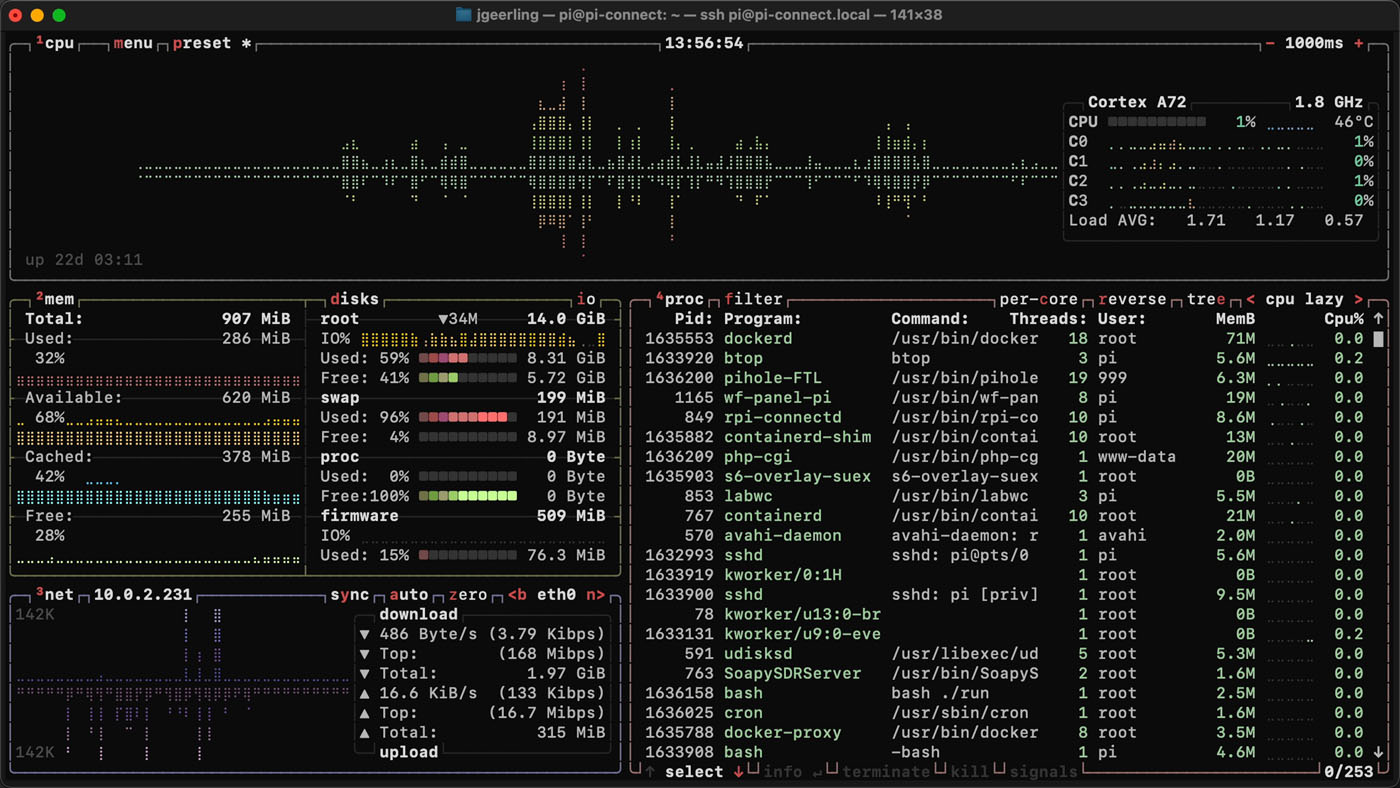Click "filter" to start typing a process filter
Image resolution: width=1400 pixels, height=788 pixels.
(x=753, y=298)
